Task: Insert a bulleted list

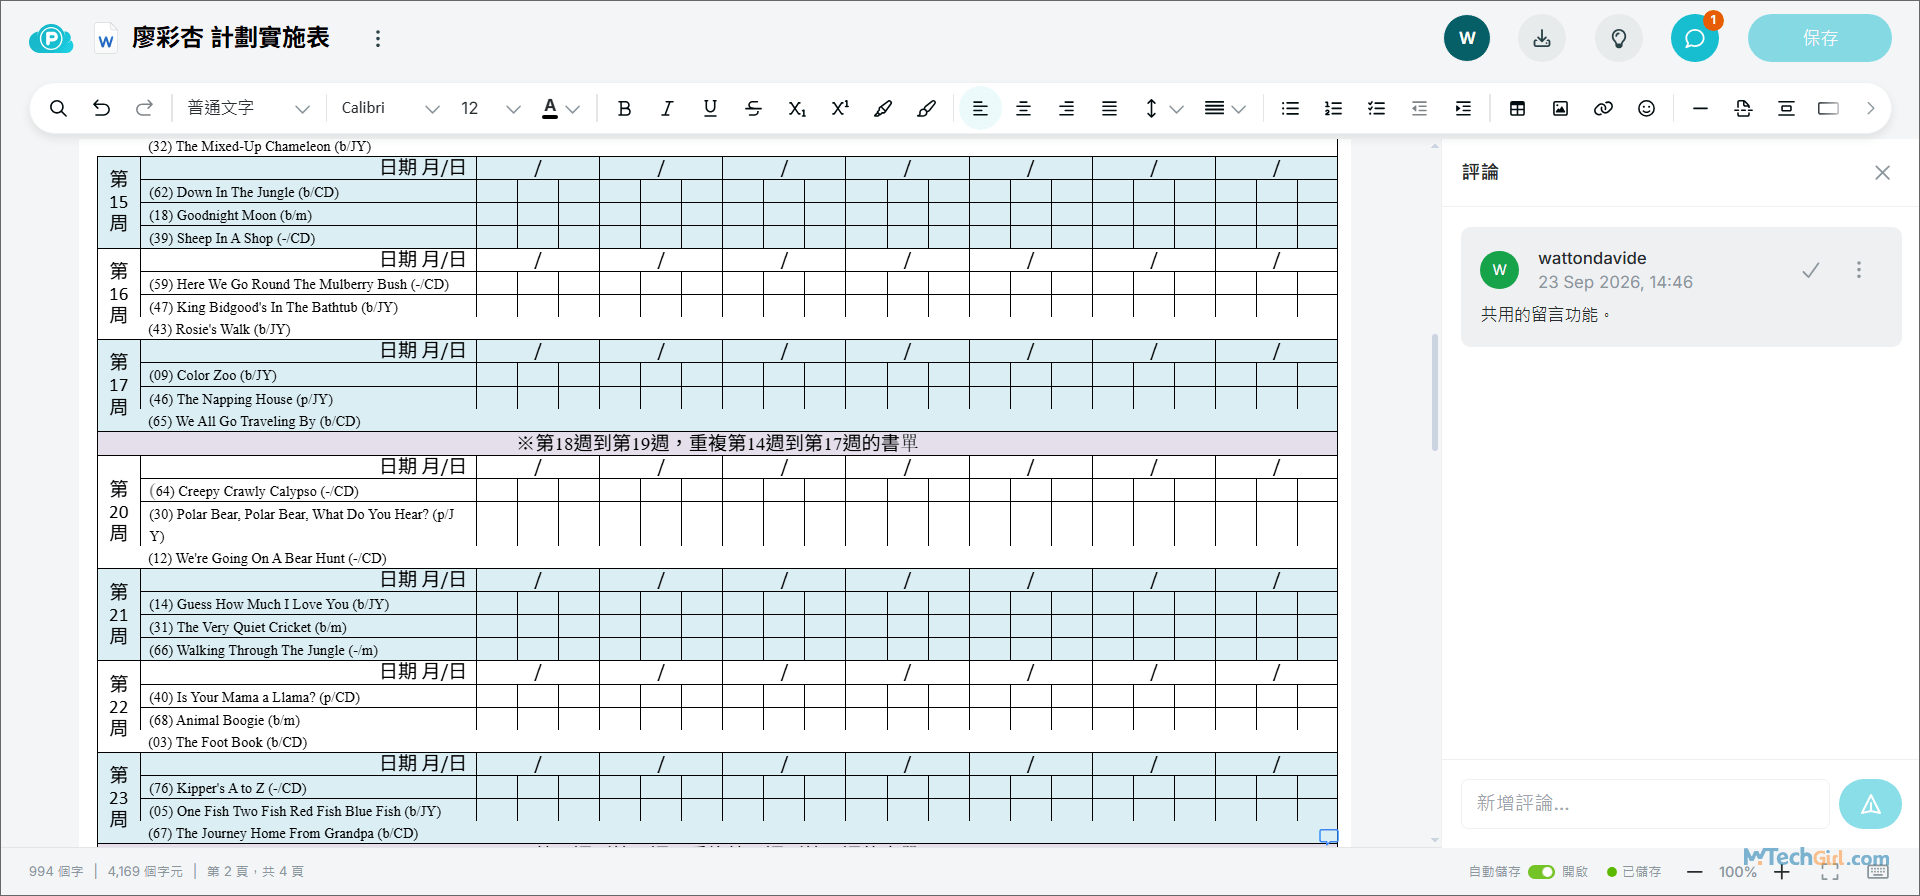Action: click(1290, 108)
